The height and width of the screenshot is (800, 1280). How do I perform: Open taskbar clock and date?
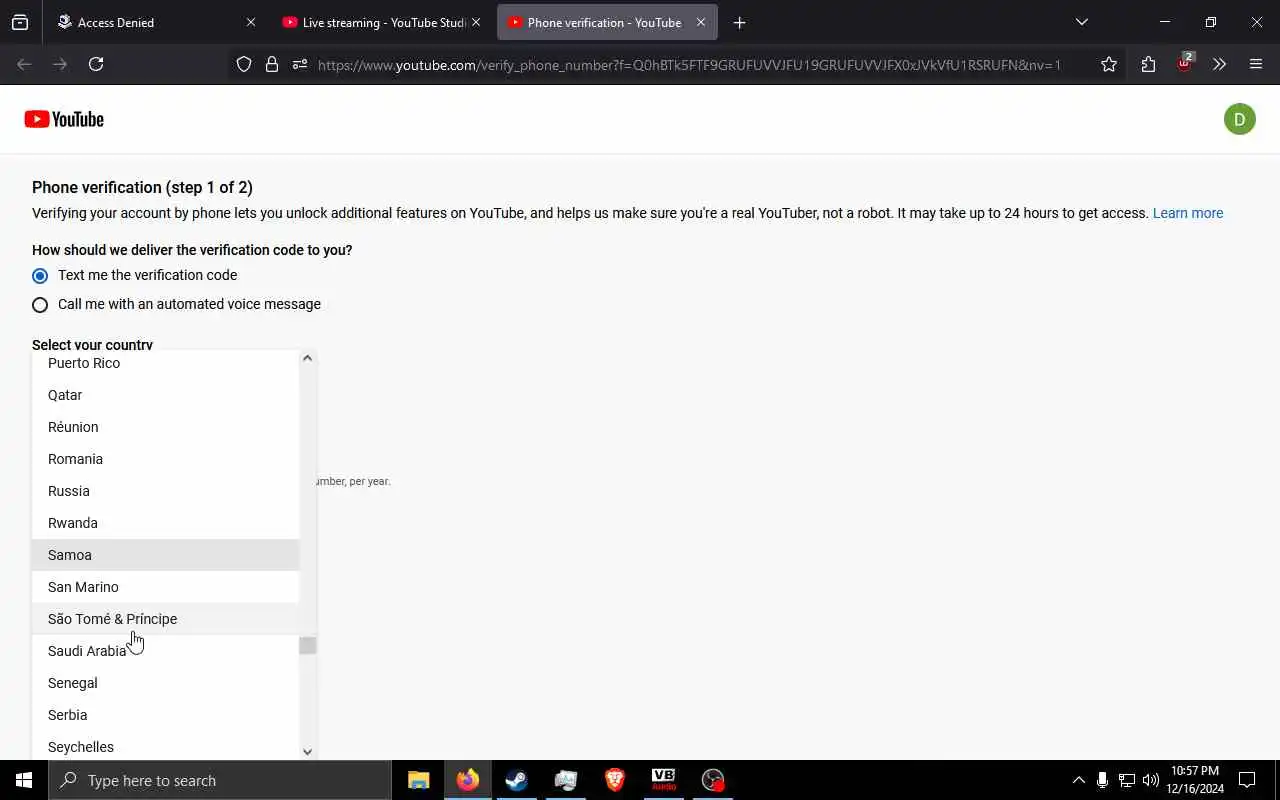point(1194,780)
